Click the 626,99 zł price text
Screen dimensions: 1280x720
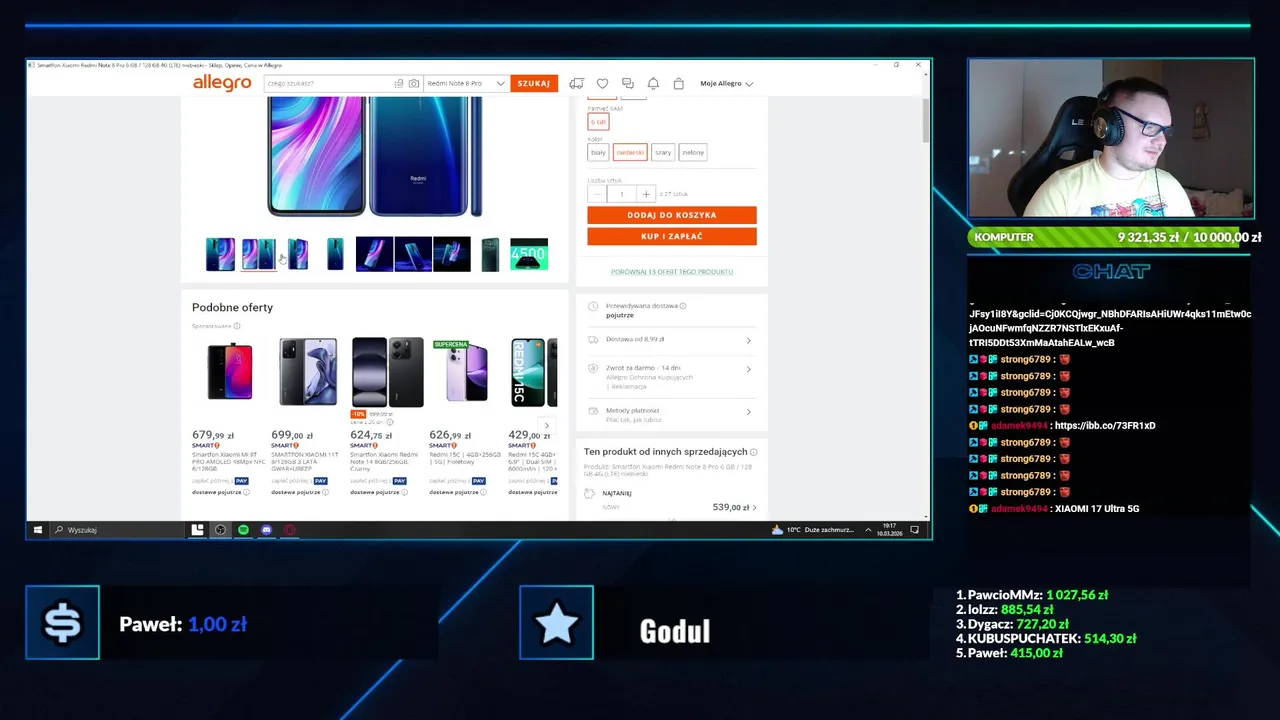450,435
